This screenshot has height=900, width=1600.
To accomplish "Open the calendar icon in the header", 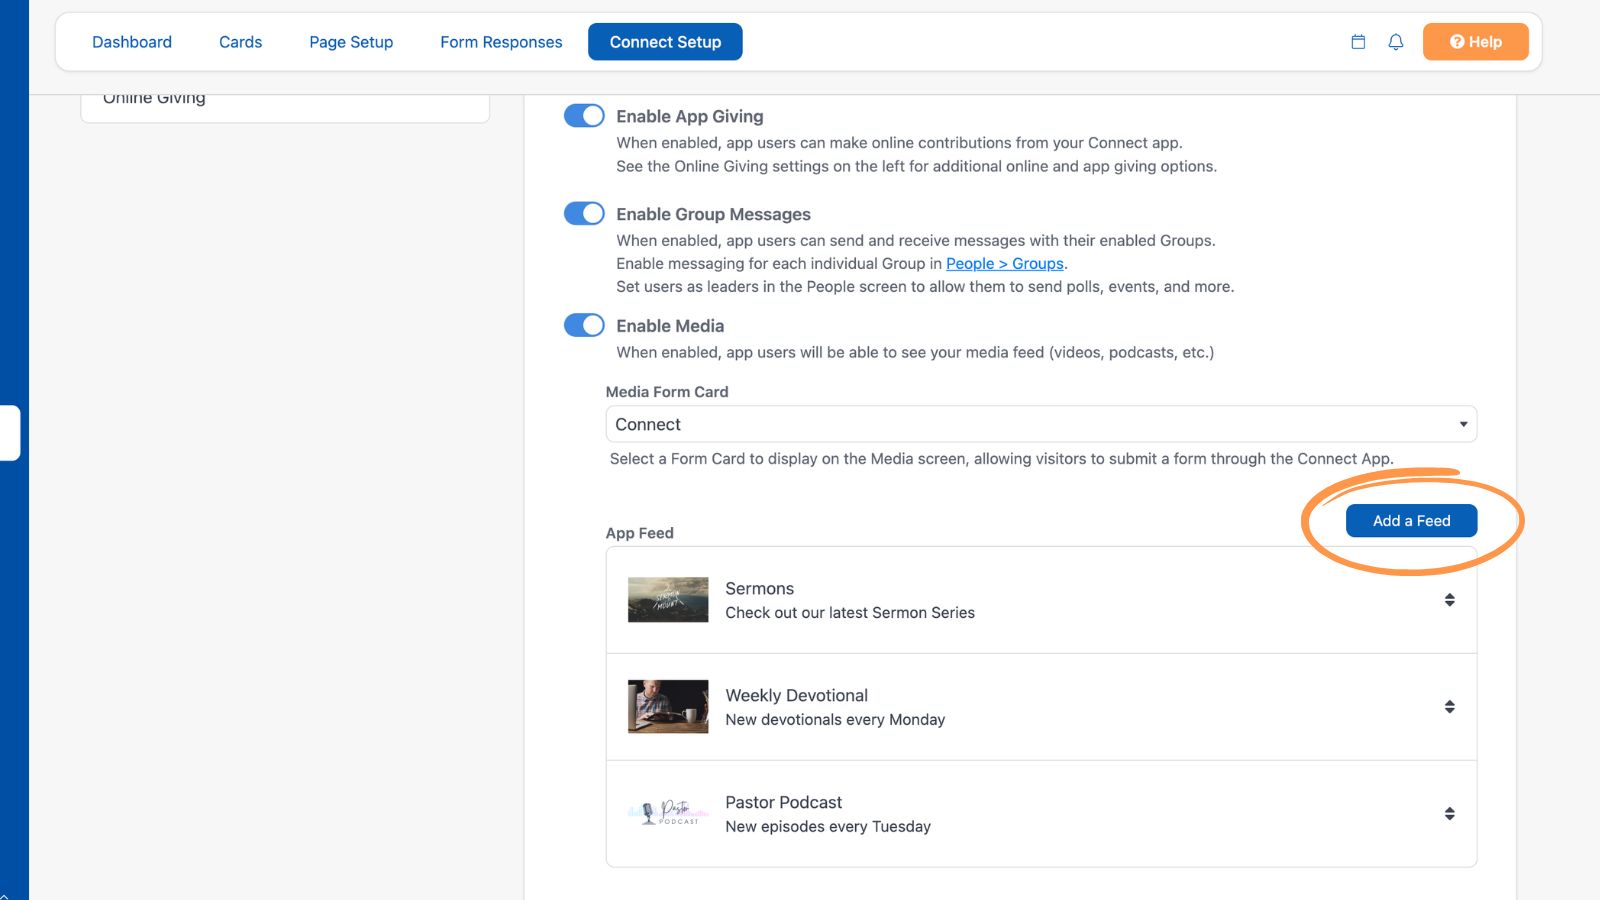I will [1358, 42].
